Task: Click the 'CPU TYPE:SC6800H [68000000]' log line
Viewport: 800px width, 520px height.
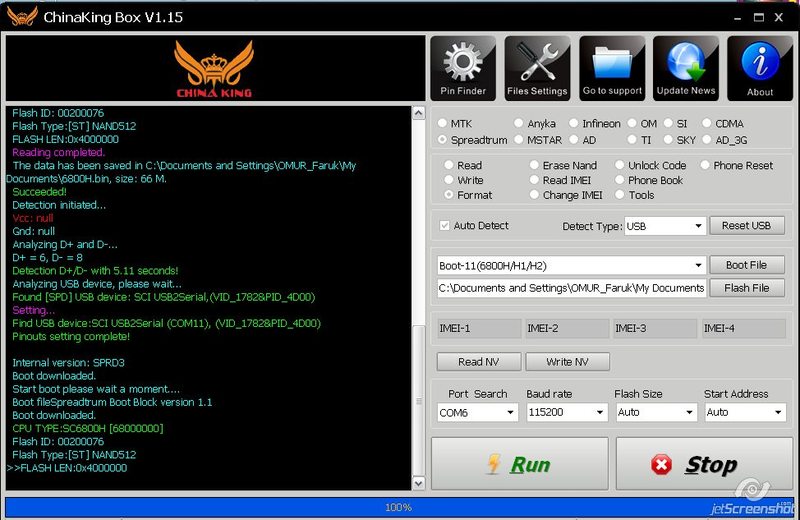Action: [x=88, y=428]
